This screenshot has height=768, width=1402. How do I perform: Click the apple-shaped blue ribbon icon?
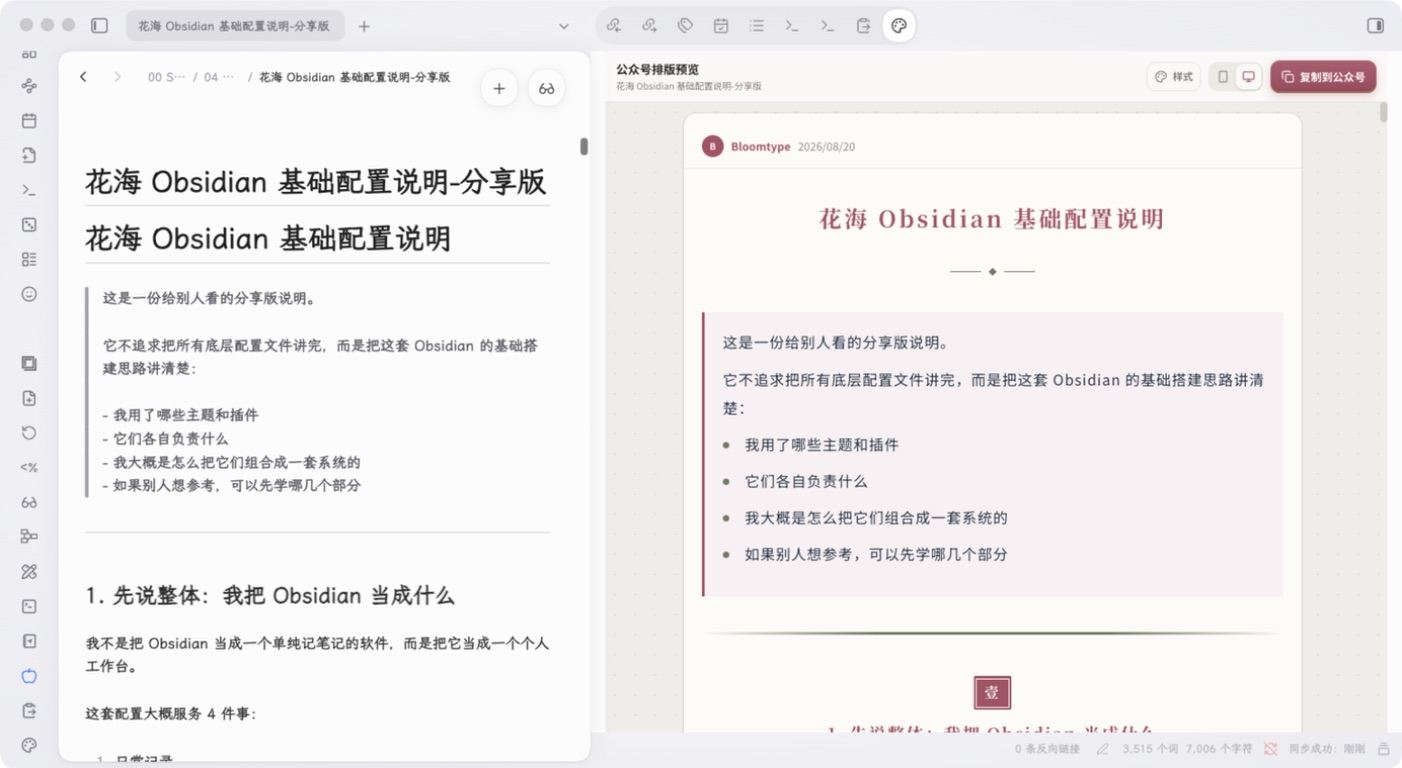29,676
